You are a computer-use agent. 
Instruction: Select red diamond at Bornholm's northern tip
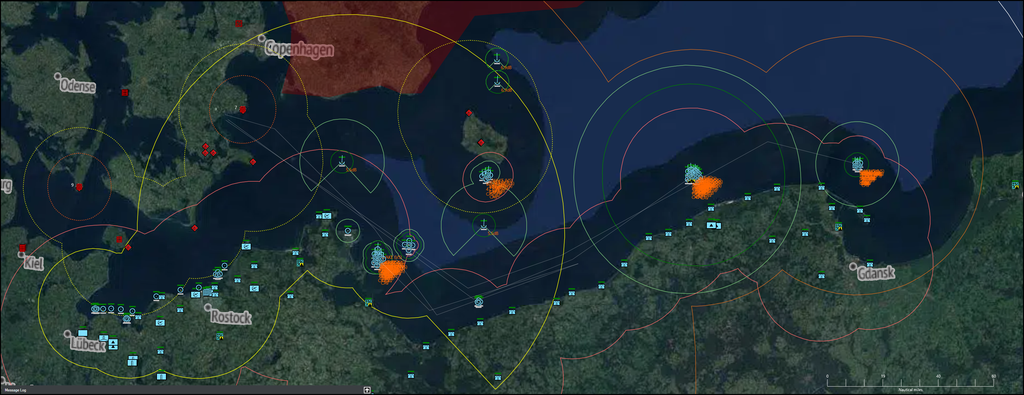468,113
